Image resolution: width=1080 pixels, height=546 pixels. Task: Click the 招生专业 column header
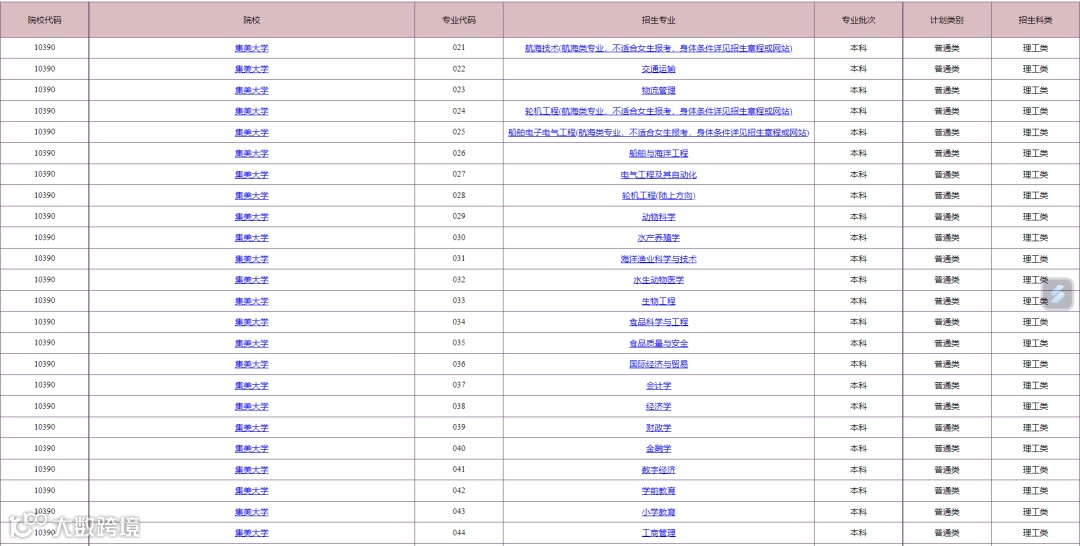pos(658,20)
